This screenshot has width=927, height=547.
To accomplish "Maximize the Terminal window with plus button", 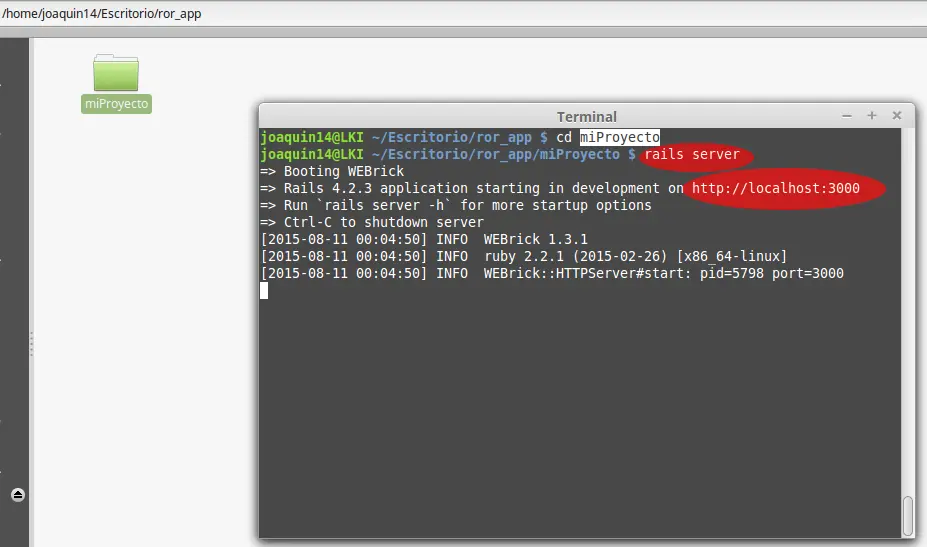I will tap(871, 115).
